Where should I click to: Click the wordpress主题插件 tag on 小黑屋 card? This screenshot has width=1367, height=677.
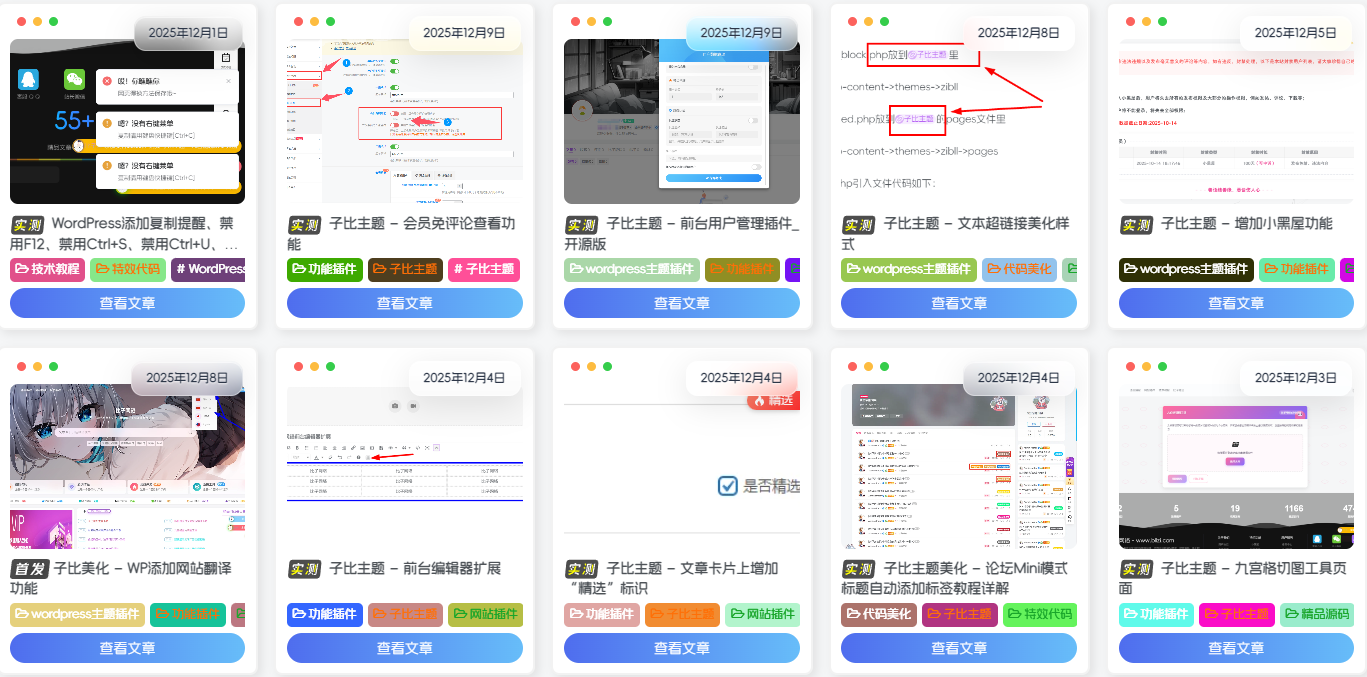coord(1185,269)
